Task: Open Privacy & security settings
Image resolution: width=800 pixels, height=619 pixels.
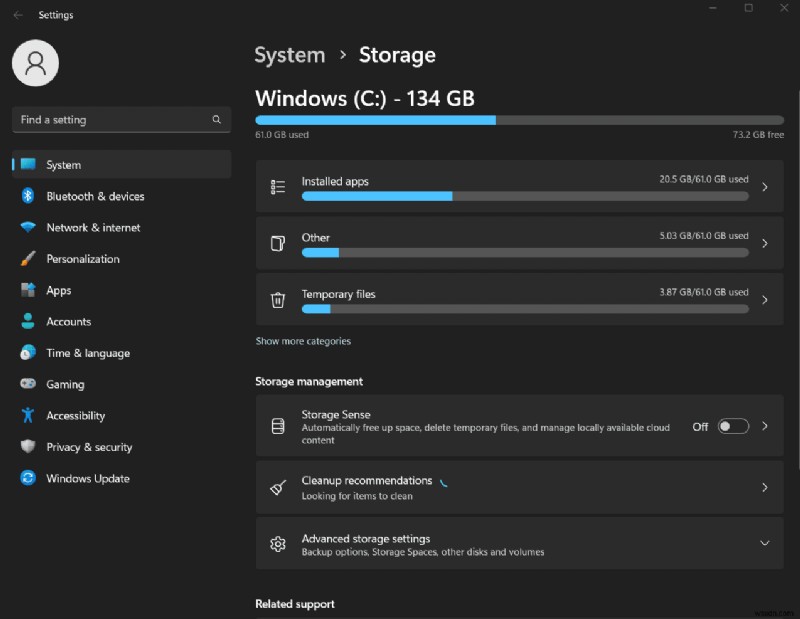Action: 121,447
